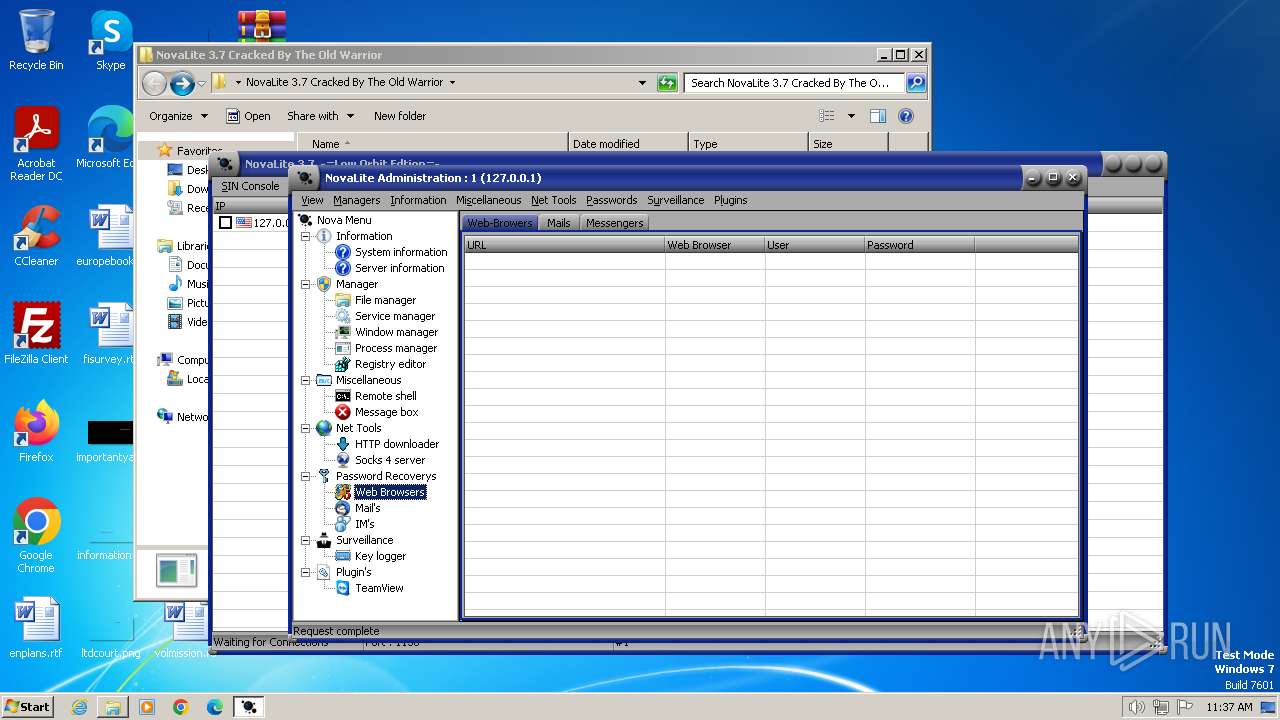The image size is (1280, 720).
Task: Check the 127.0.0.1 connection checkbox
Action: (226, 223)
